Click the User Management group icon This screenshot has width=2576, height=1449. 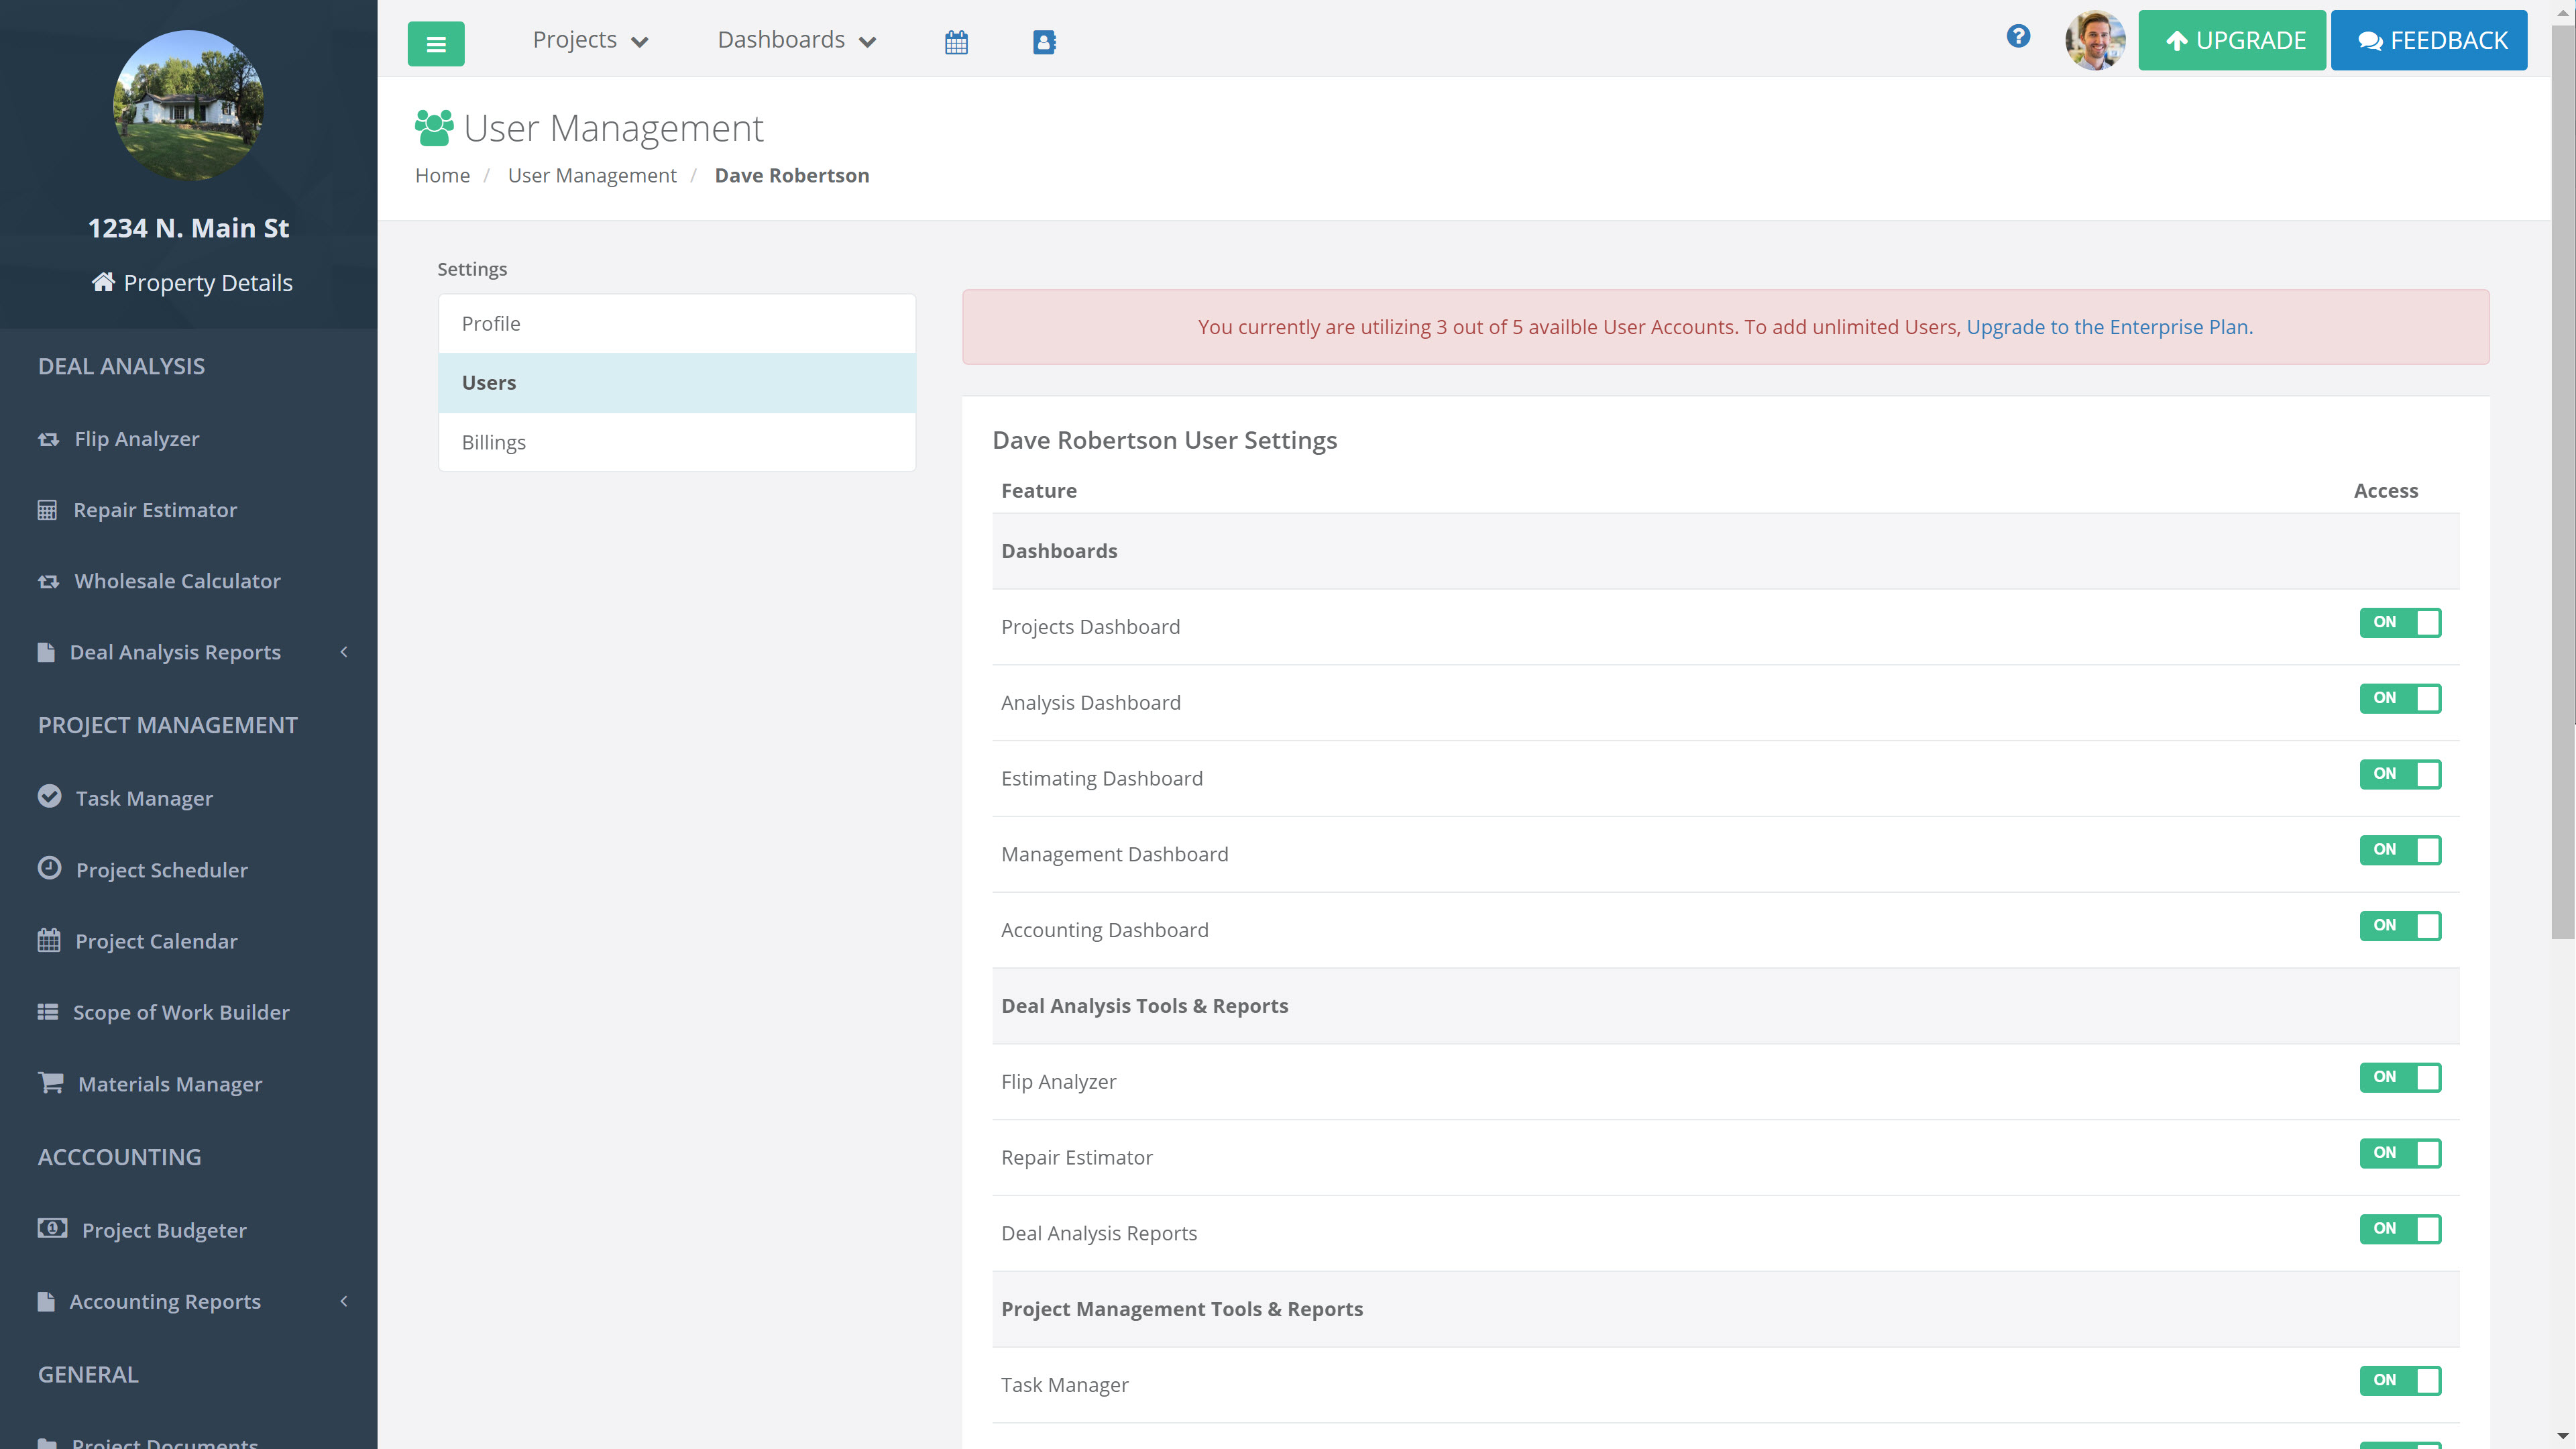point(434,128)
